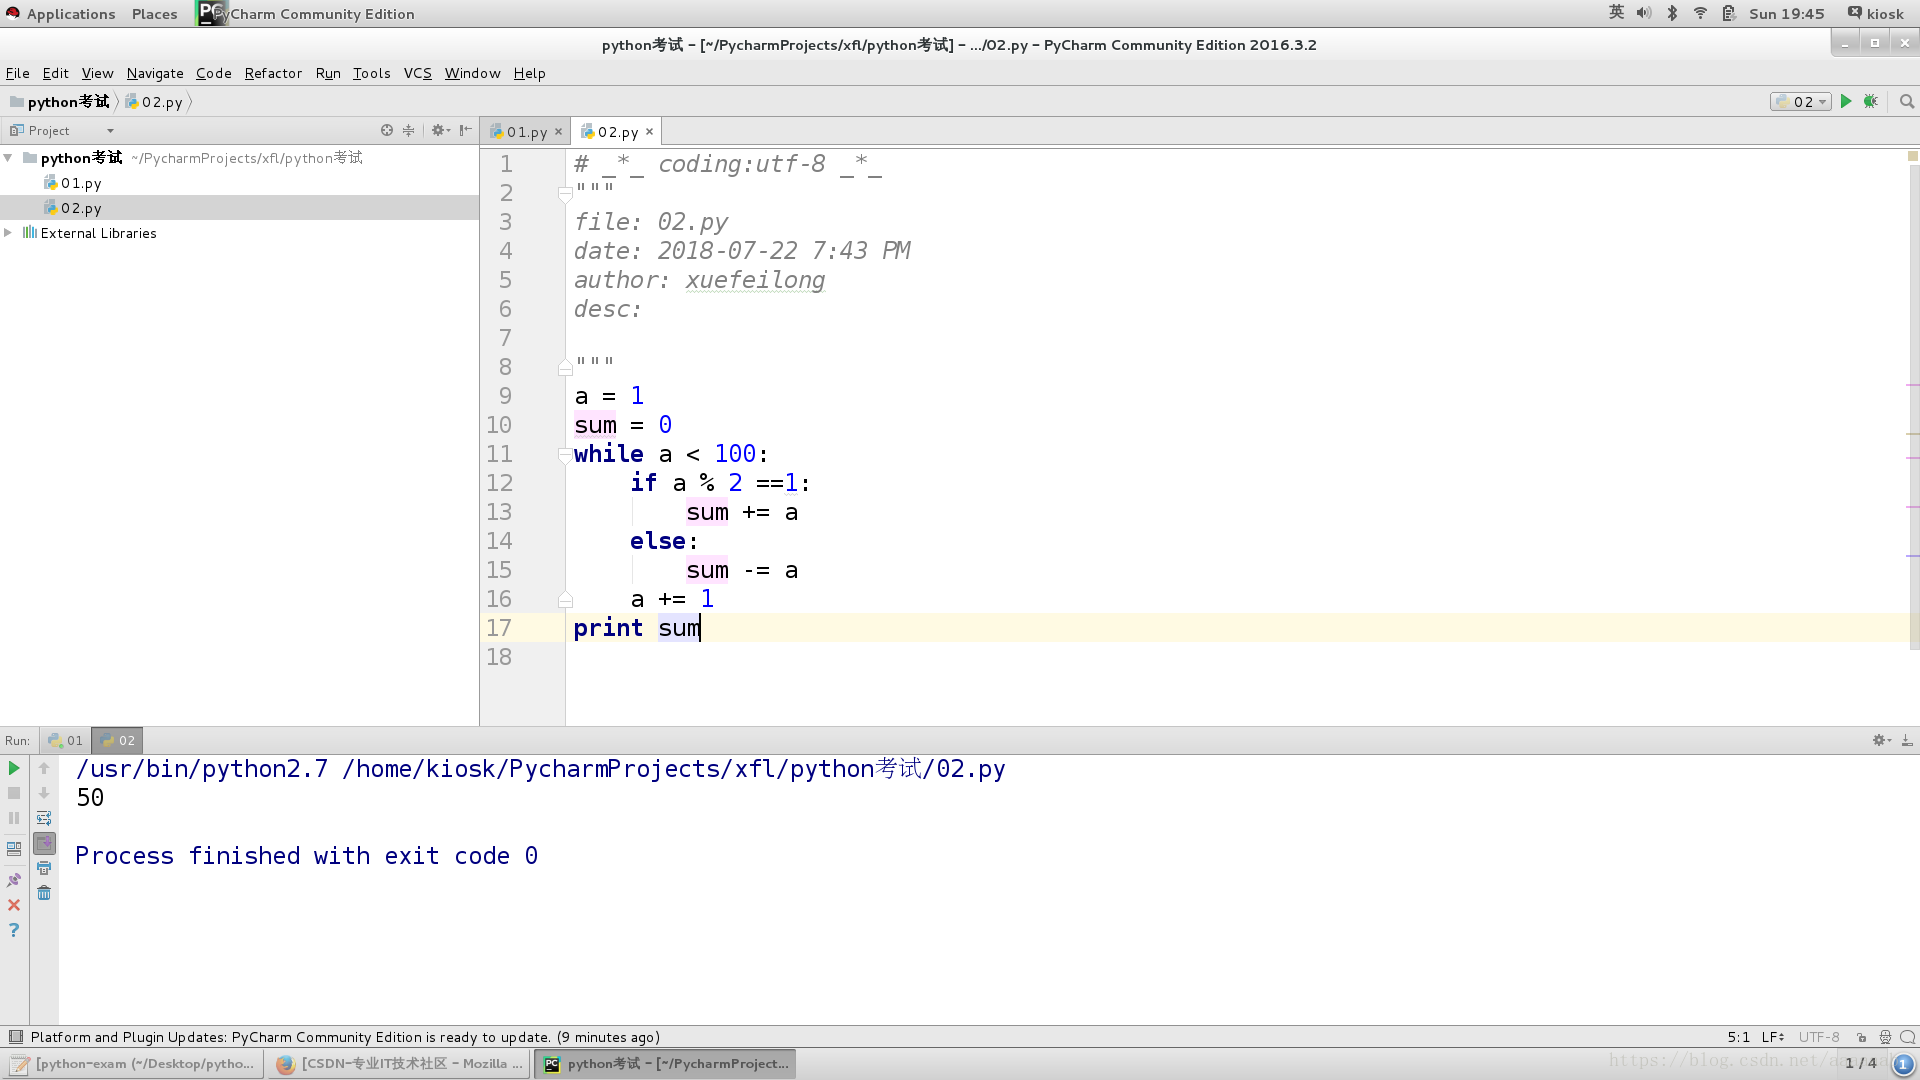1920x1080 pixels.
Task: Click the Wi-Fi icon in system tray
Action: pyautogui.click(x=1700, y=13)
